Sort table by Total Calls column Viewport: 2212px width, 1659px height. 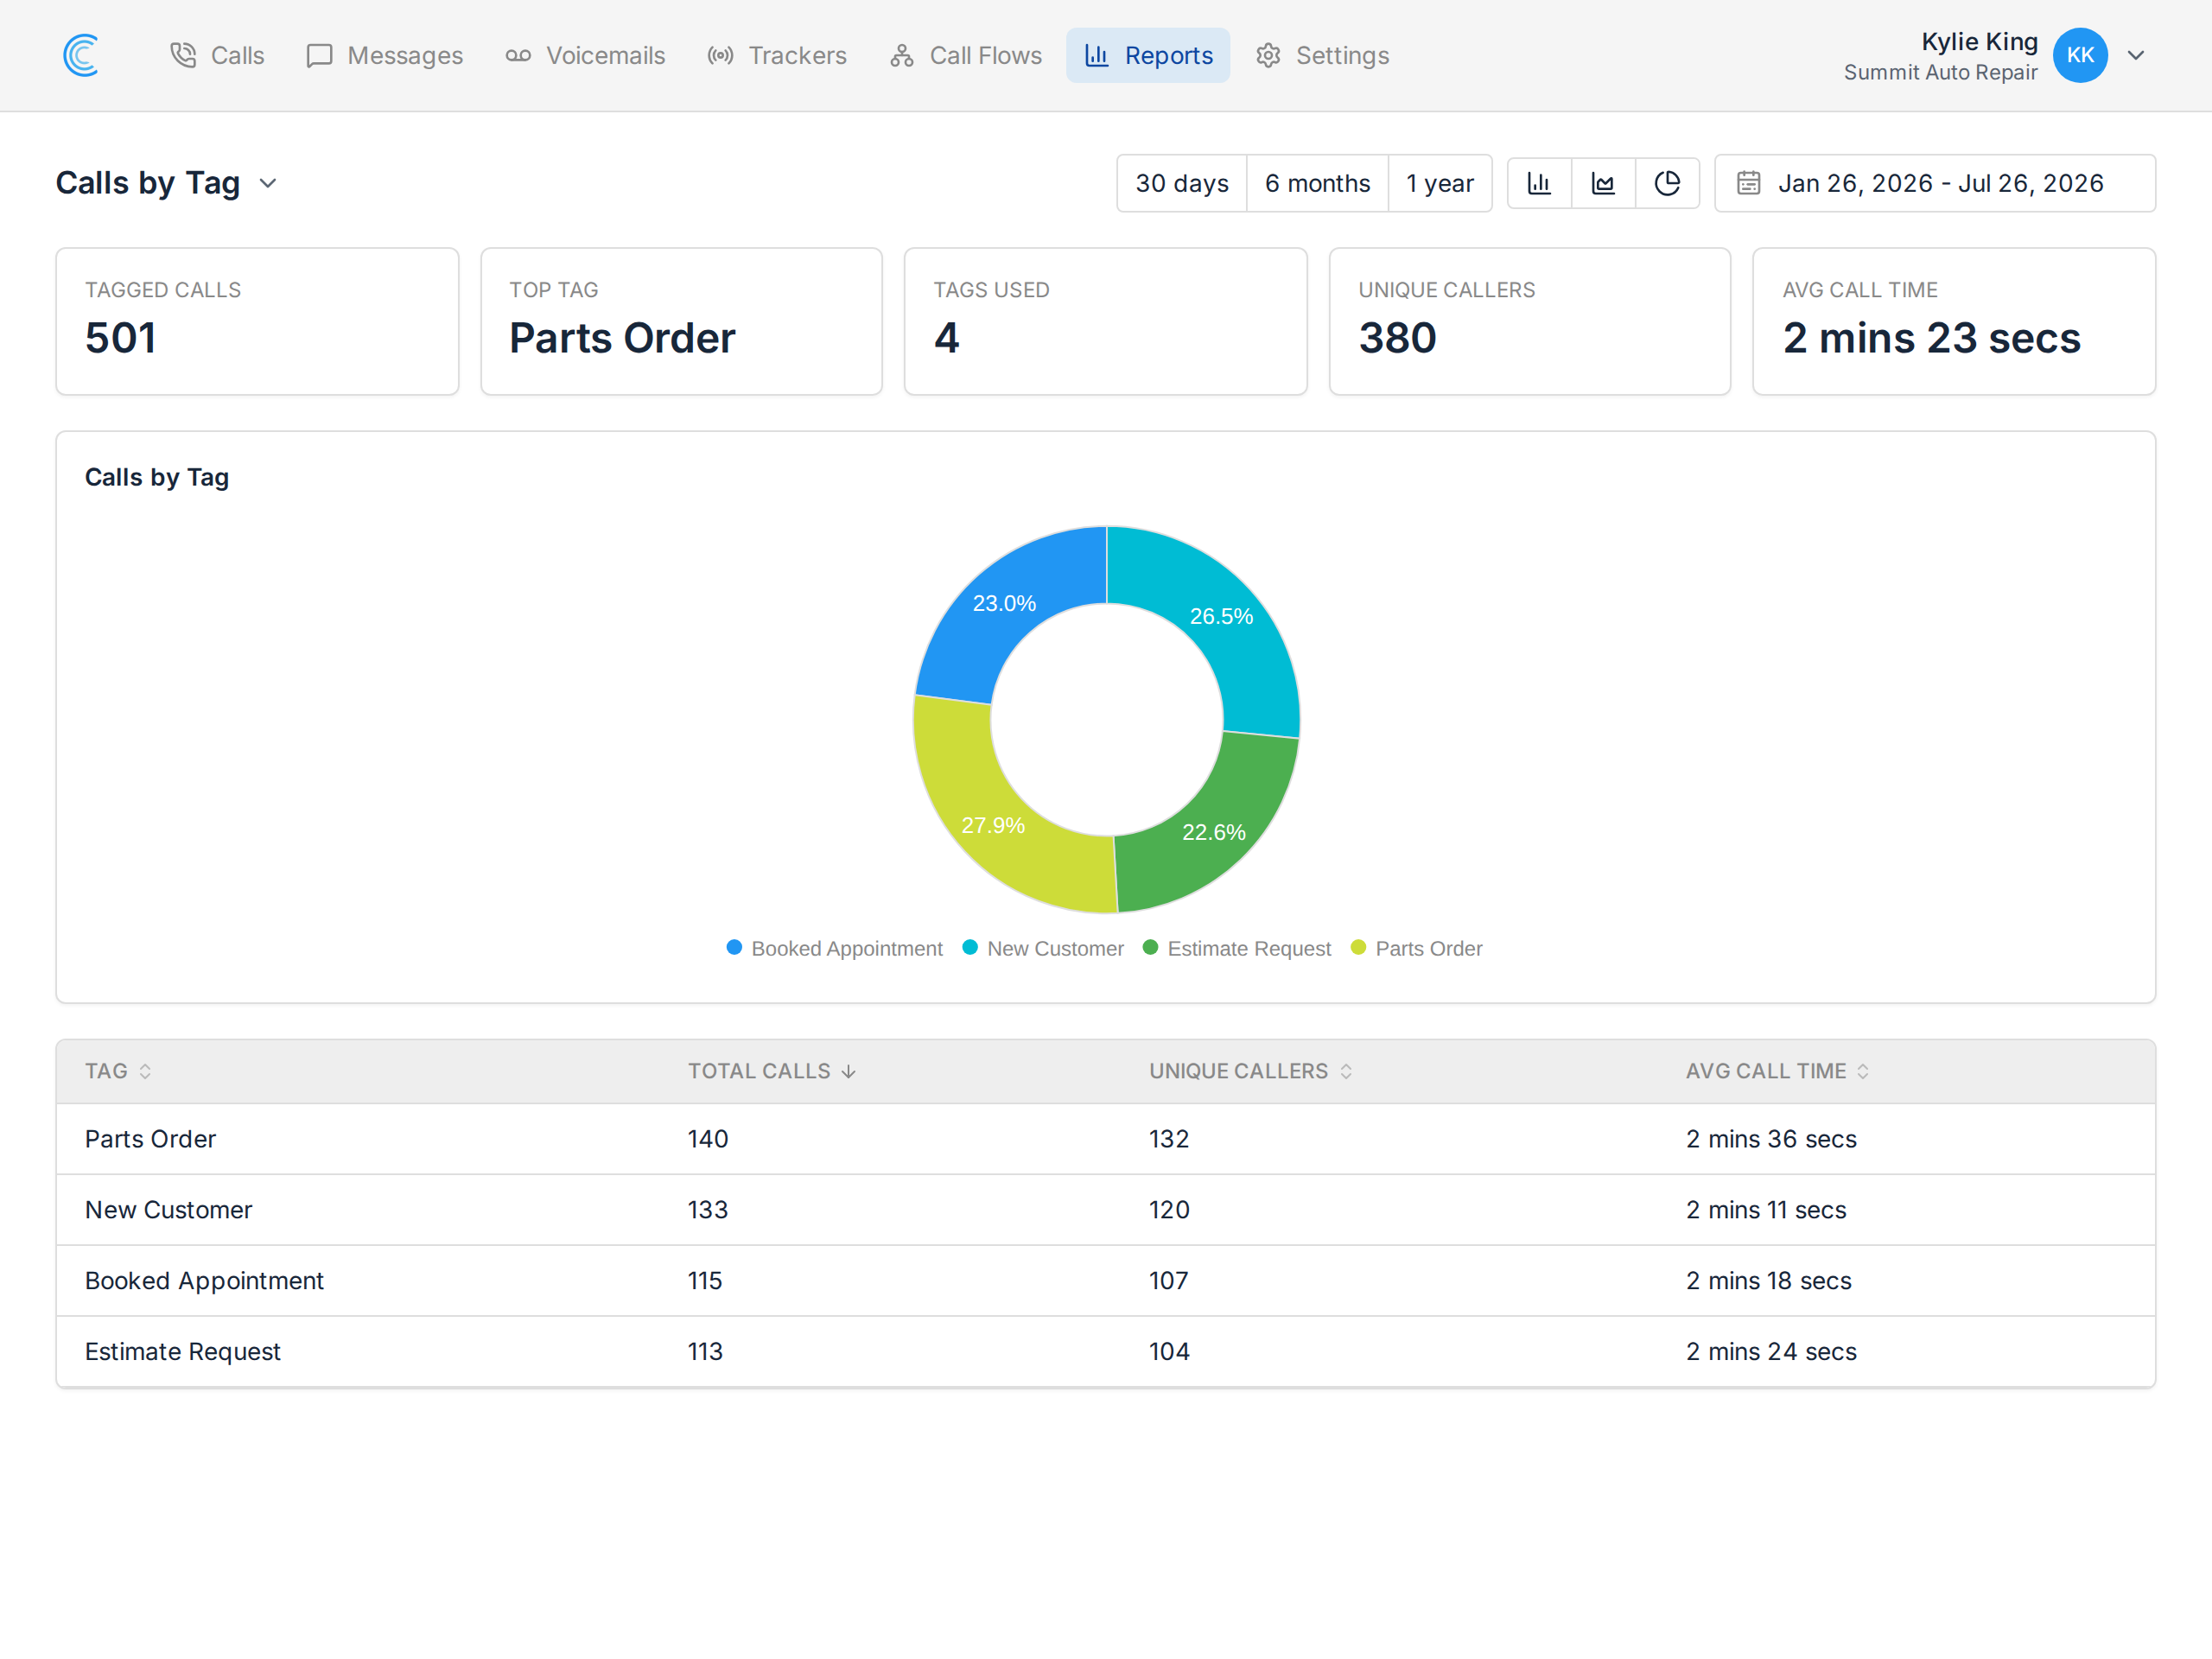pyautogui.click(x=771, y=1071)
